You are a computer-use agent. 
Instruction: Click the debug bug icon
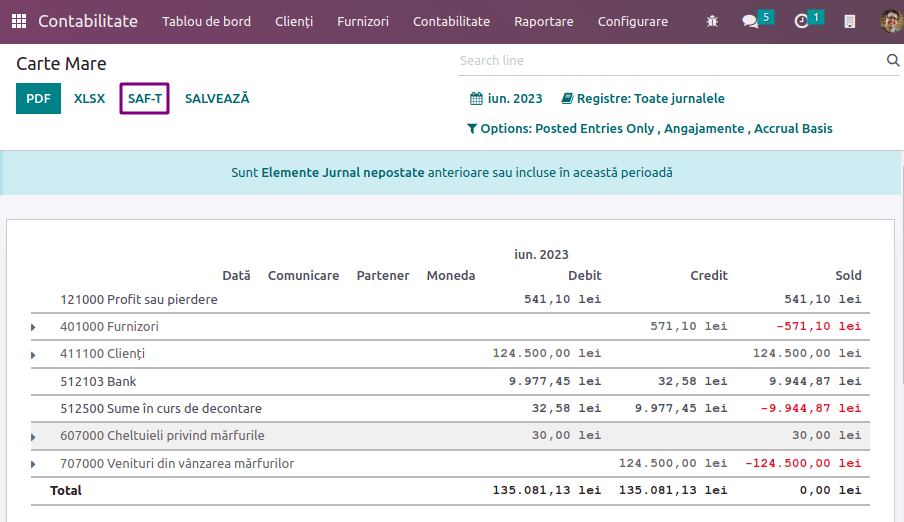(x=712, y=21)
